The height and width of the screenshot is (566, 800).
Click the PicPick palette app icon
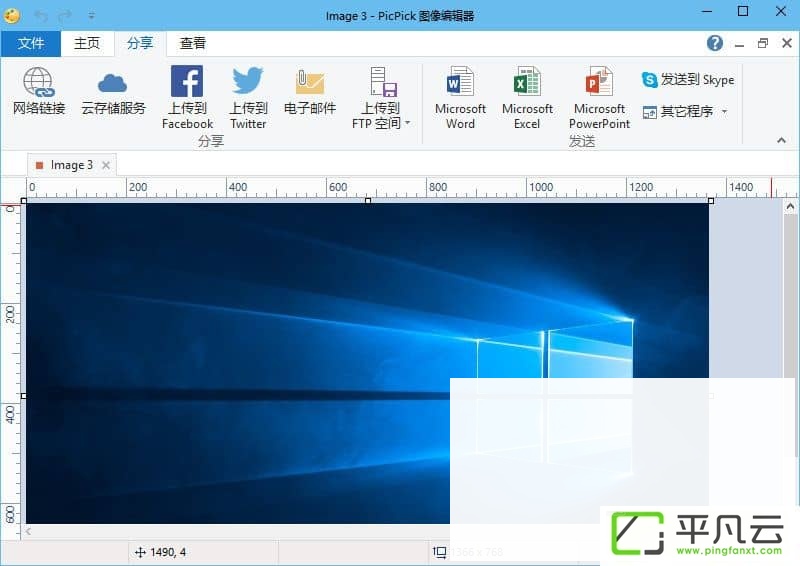click(x=12, y=15)
